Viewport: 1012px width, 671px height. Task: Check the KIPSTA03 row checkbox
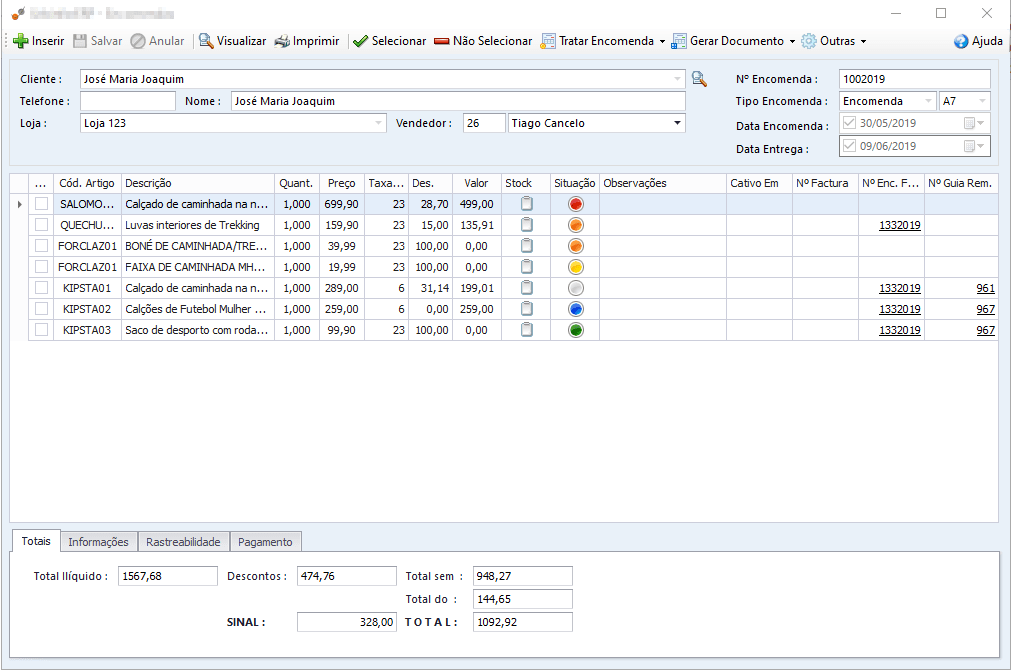tap(41, 330)
